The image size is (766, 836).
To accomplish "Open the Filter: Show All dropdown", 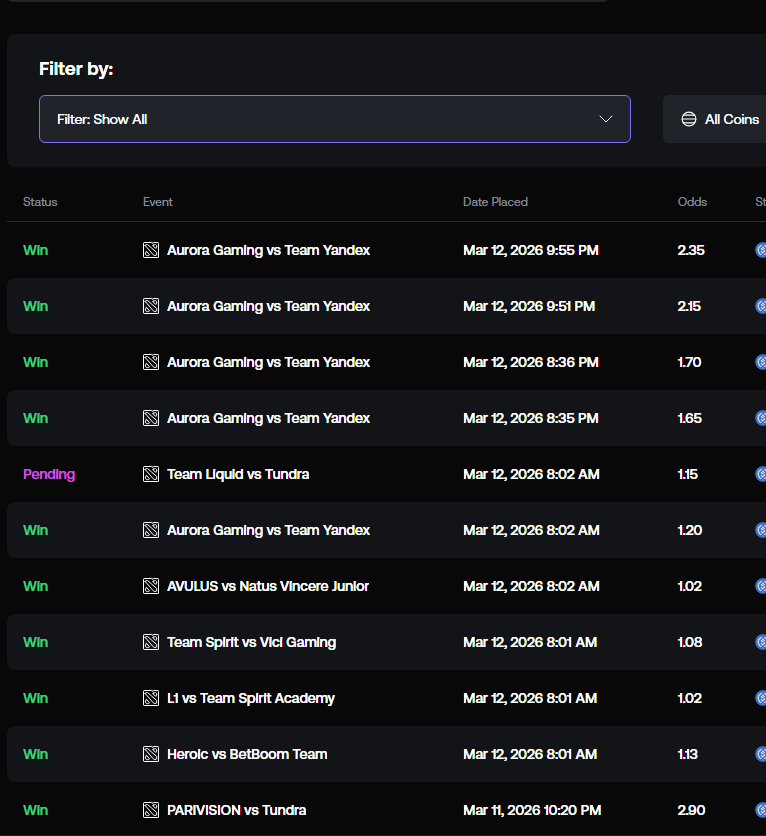I will [335, 119].
